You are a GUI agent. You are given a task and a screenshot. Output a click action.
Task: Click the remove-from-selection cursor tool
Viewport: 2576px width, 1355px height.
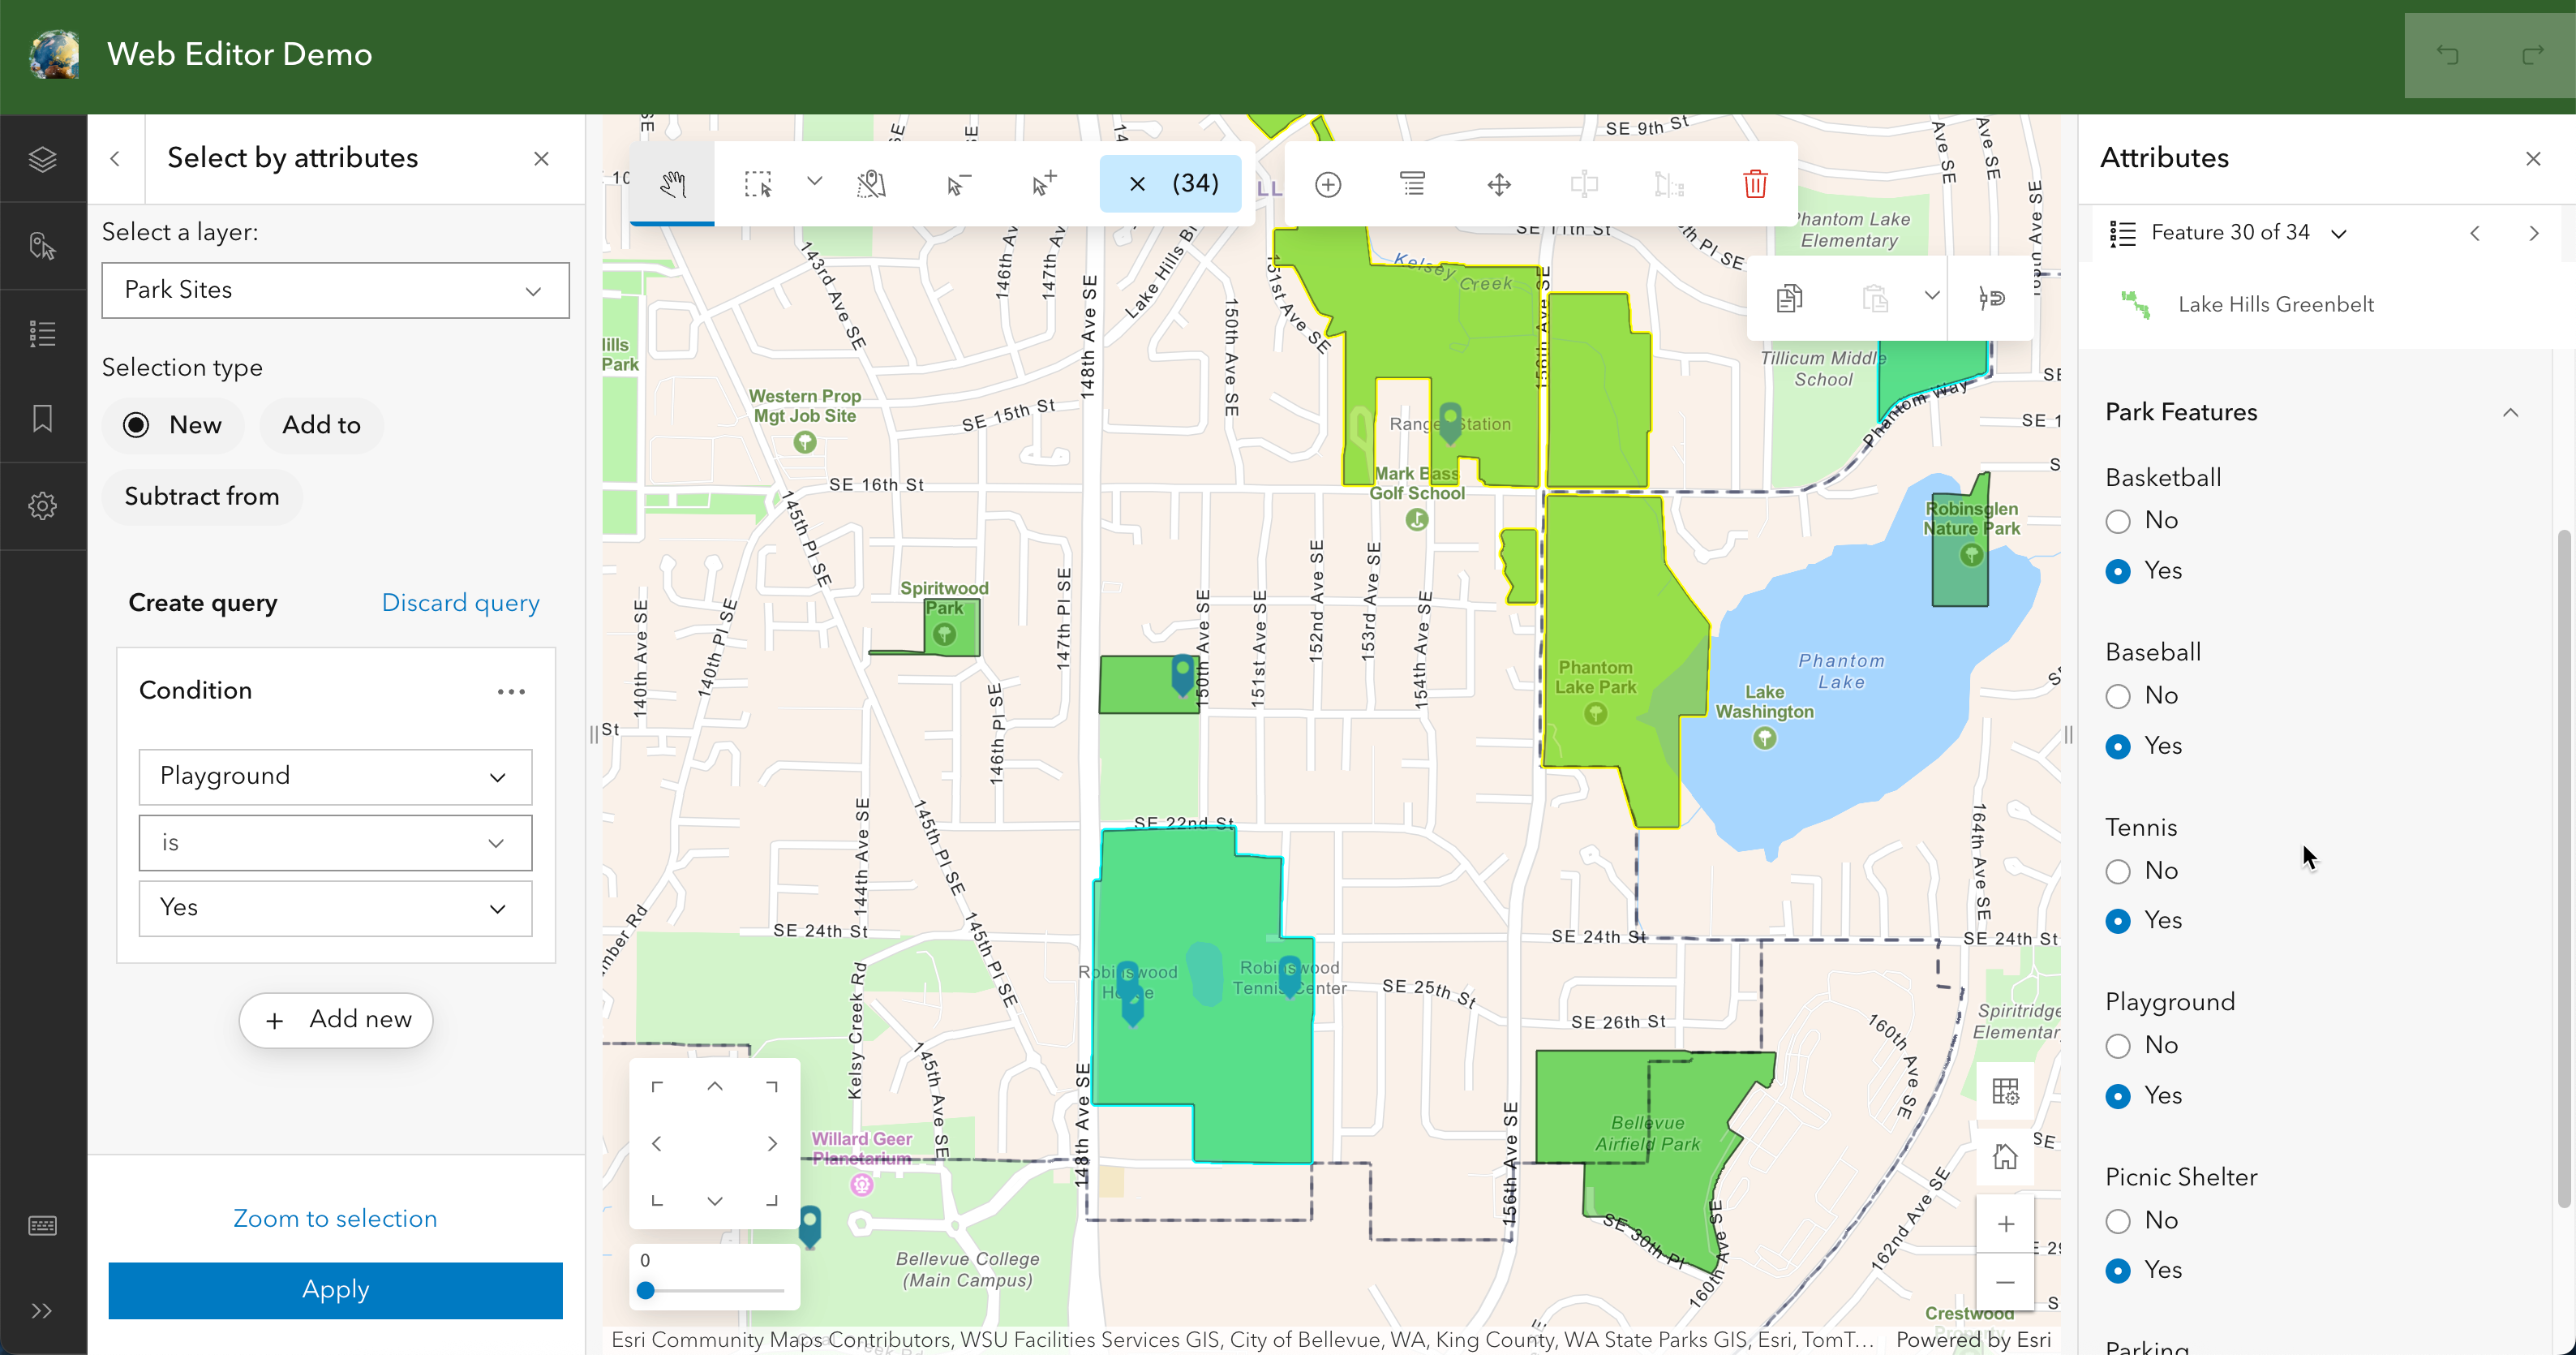[x=958, y=184]
